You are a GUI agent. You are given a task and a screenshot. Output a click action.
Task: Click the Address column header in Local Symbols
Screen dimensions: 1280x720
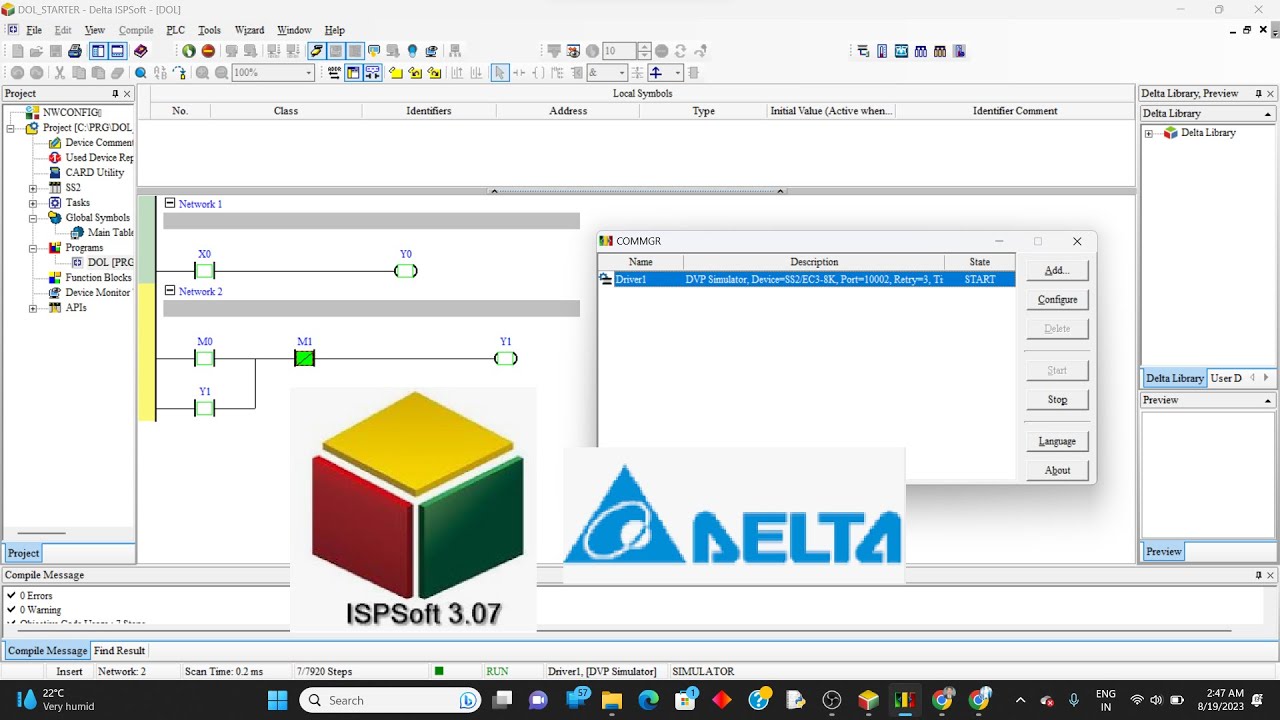568,111
